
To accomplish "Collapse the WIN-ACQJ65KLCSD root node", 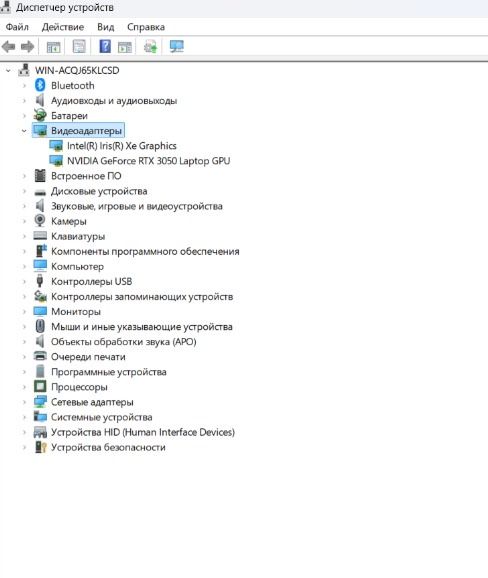I will pyautogui.click(x=8, y=70).
